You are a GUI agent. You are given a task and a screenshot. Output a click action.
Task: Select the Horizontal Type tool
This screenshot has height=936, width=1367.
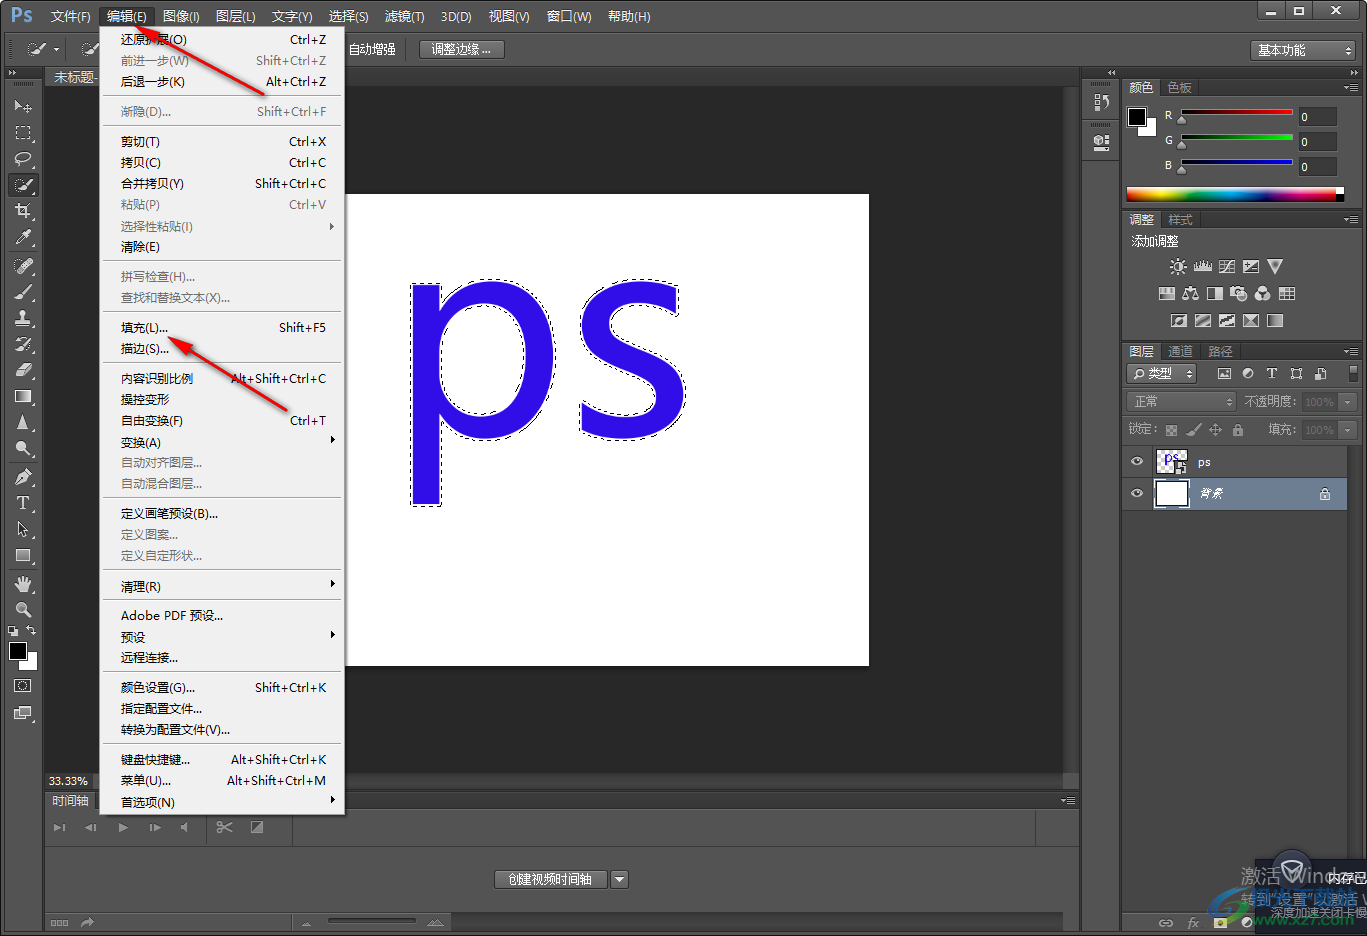23,503
